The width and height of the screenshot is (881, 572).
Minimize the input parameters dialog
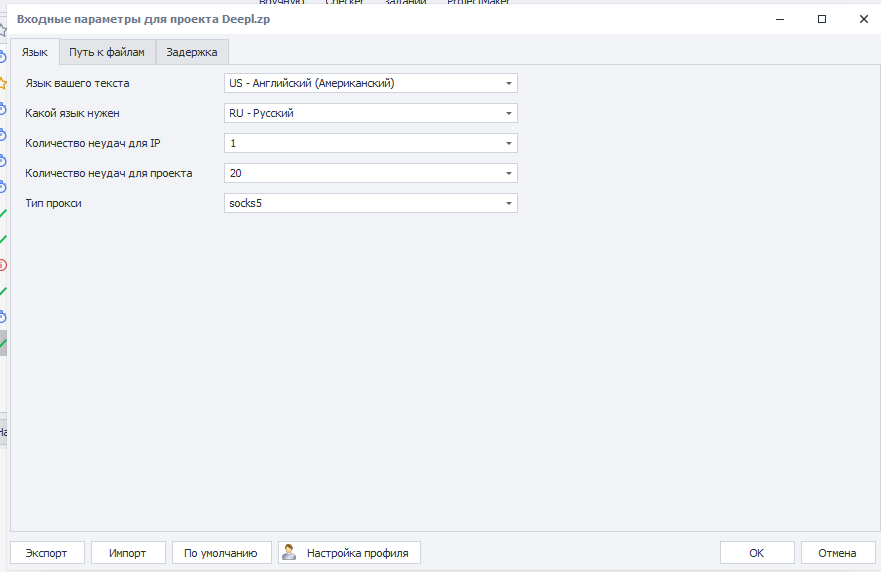click(780, 19)
